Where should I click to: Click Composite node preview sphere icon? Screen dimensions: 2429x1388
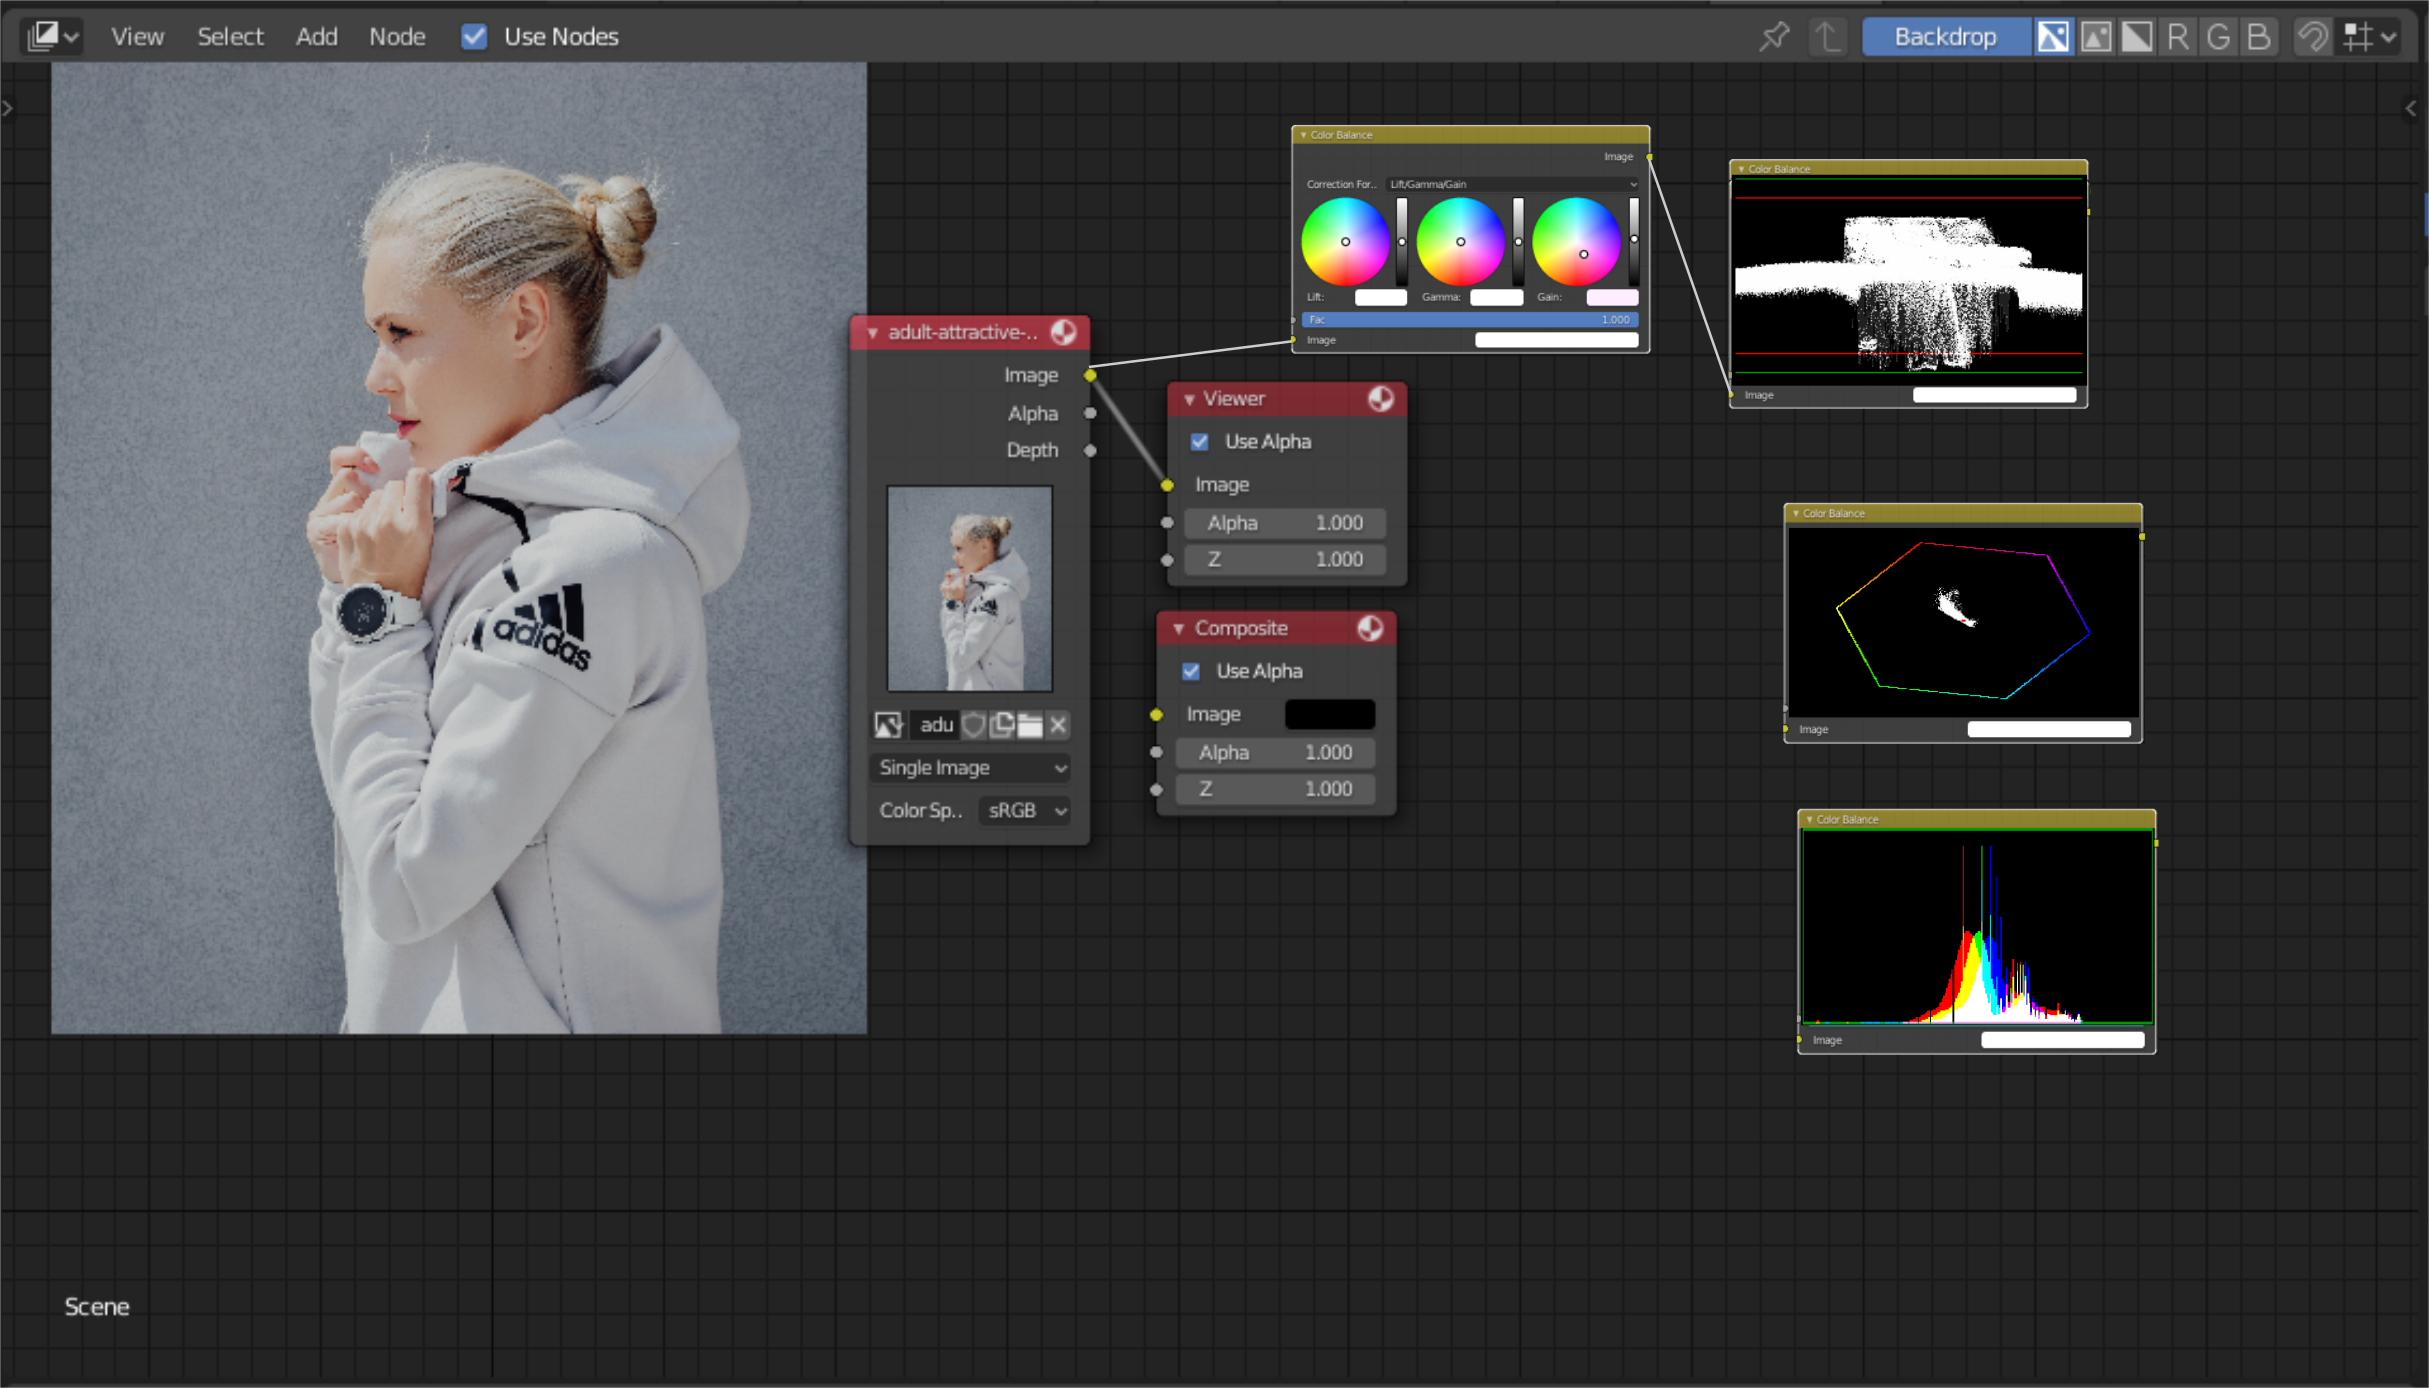(x=1371, y=628)
